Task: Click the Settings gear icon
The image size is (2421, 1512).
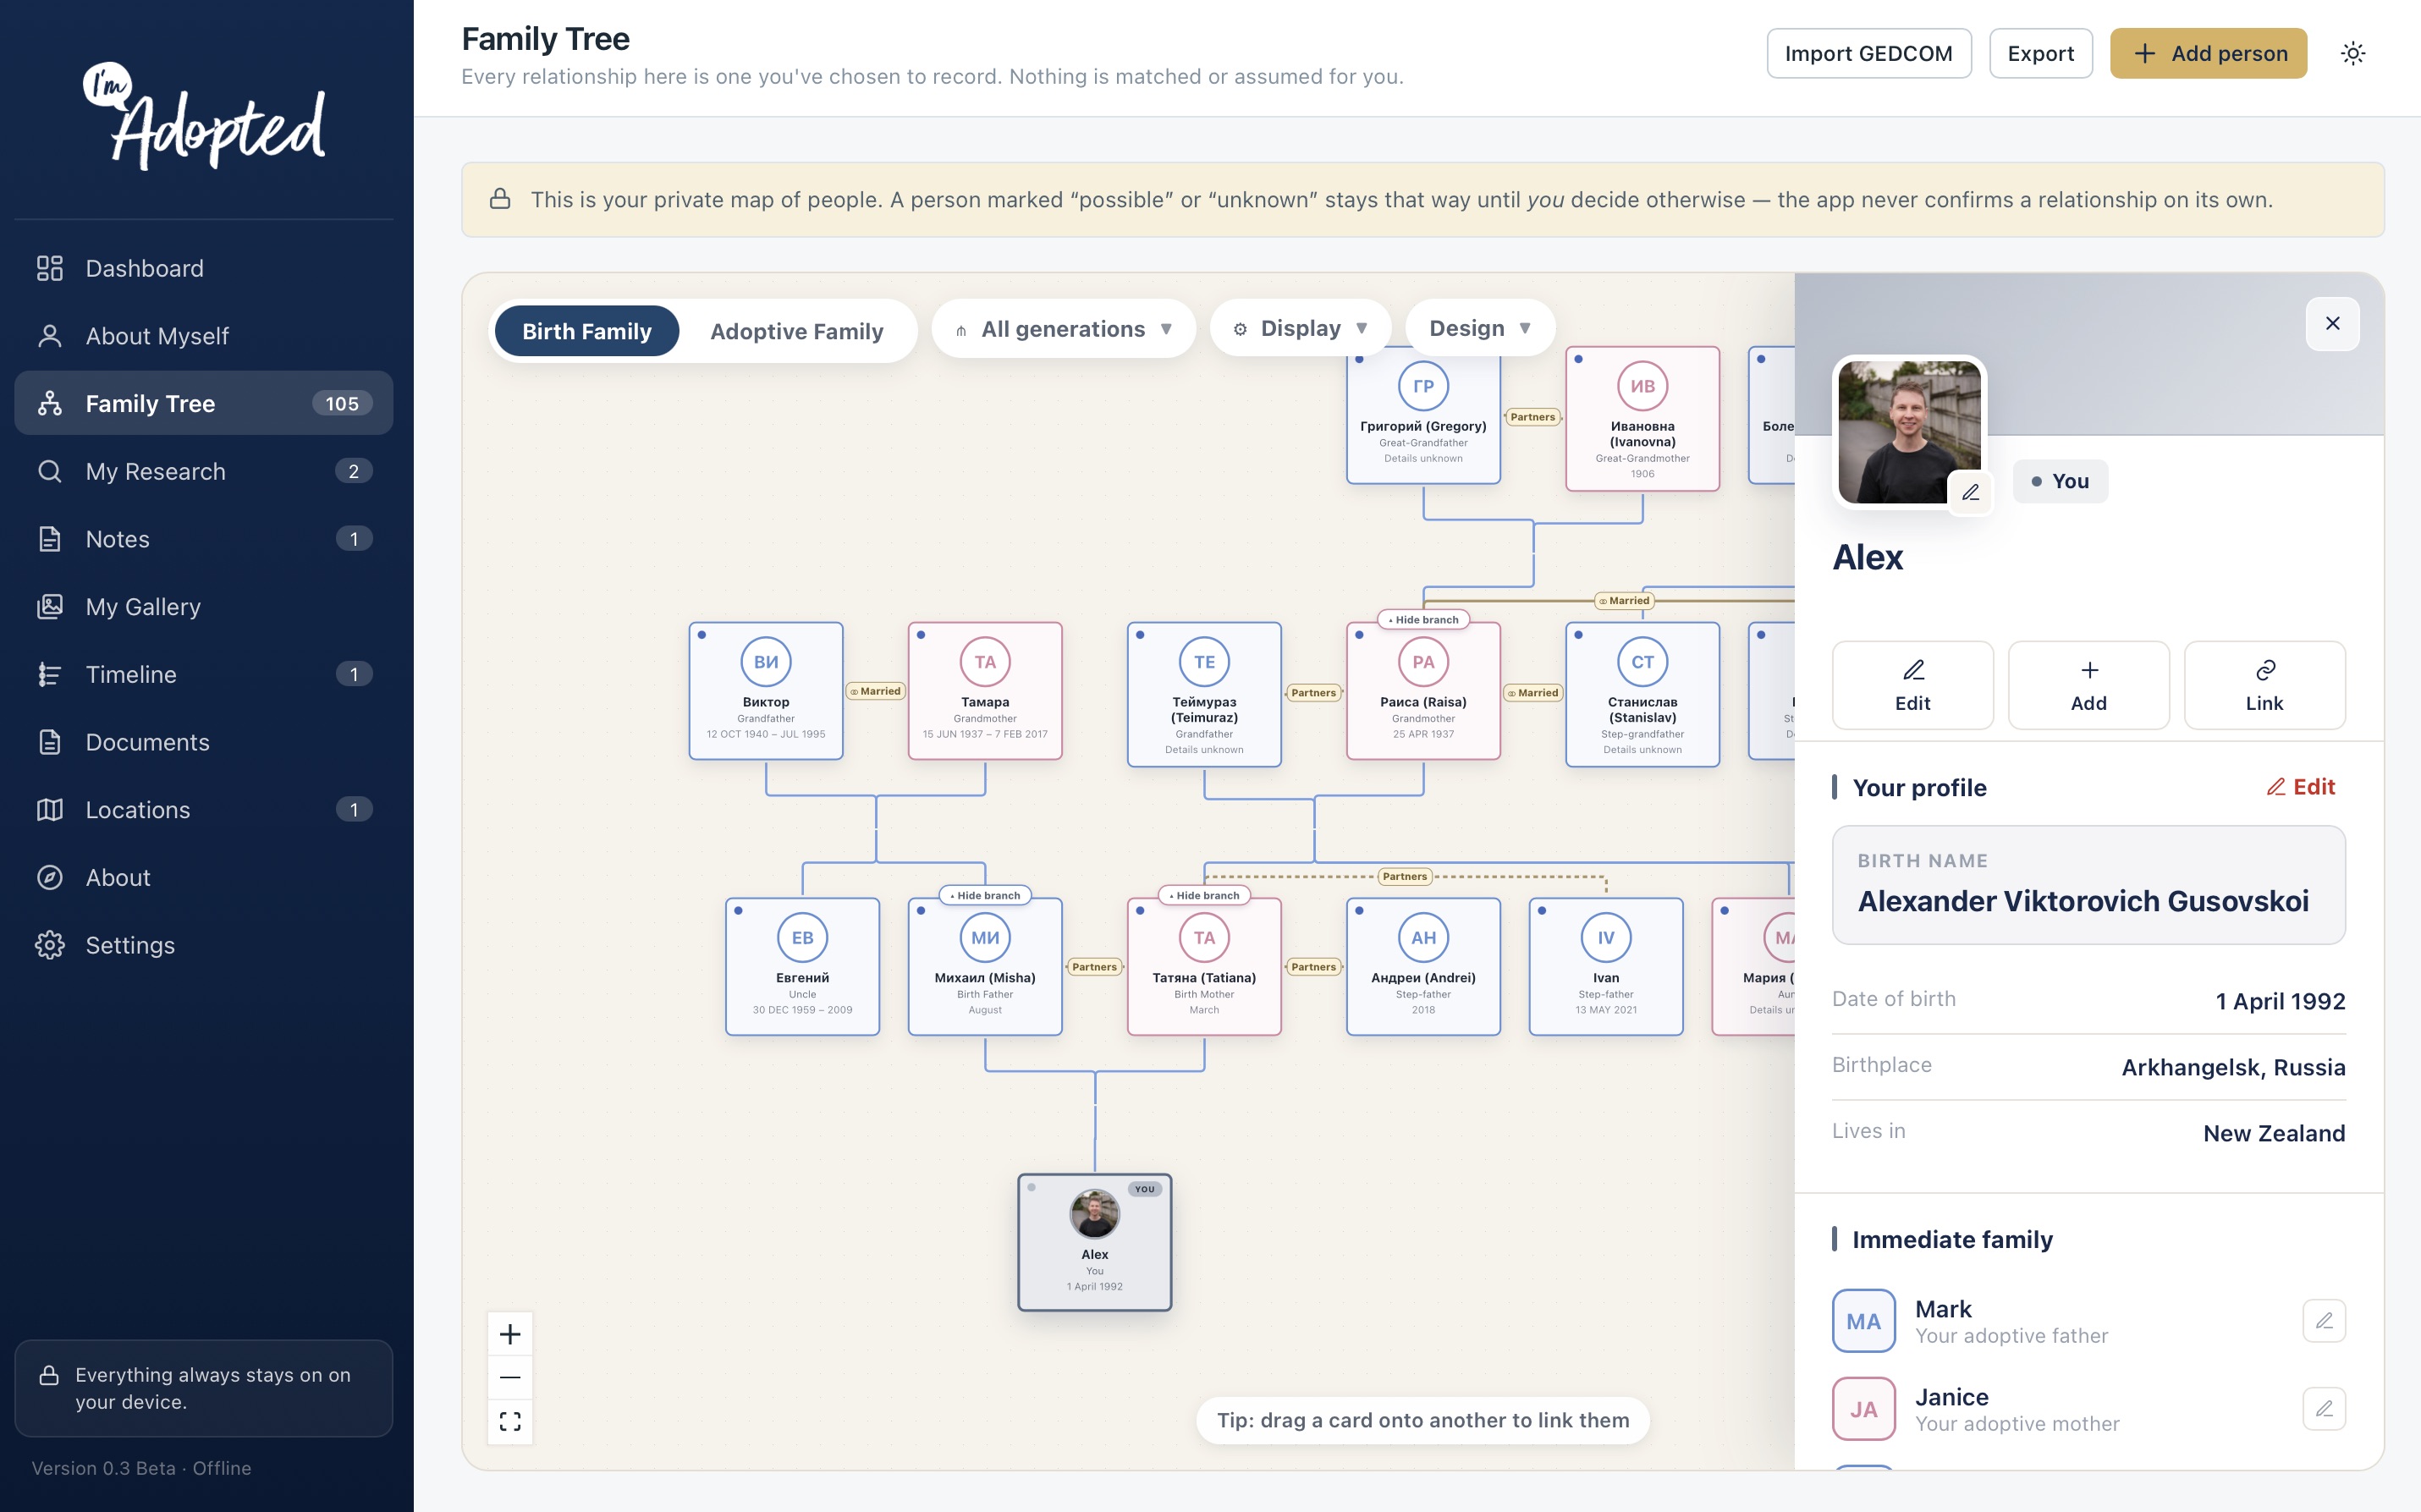Action: click(x=49, y=945)
